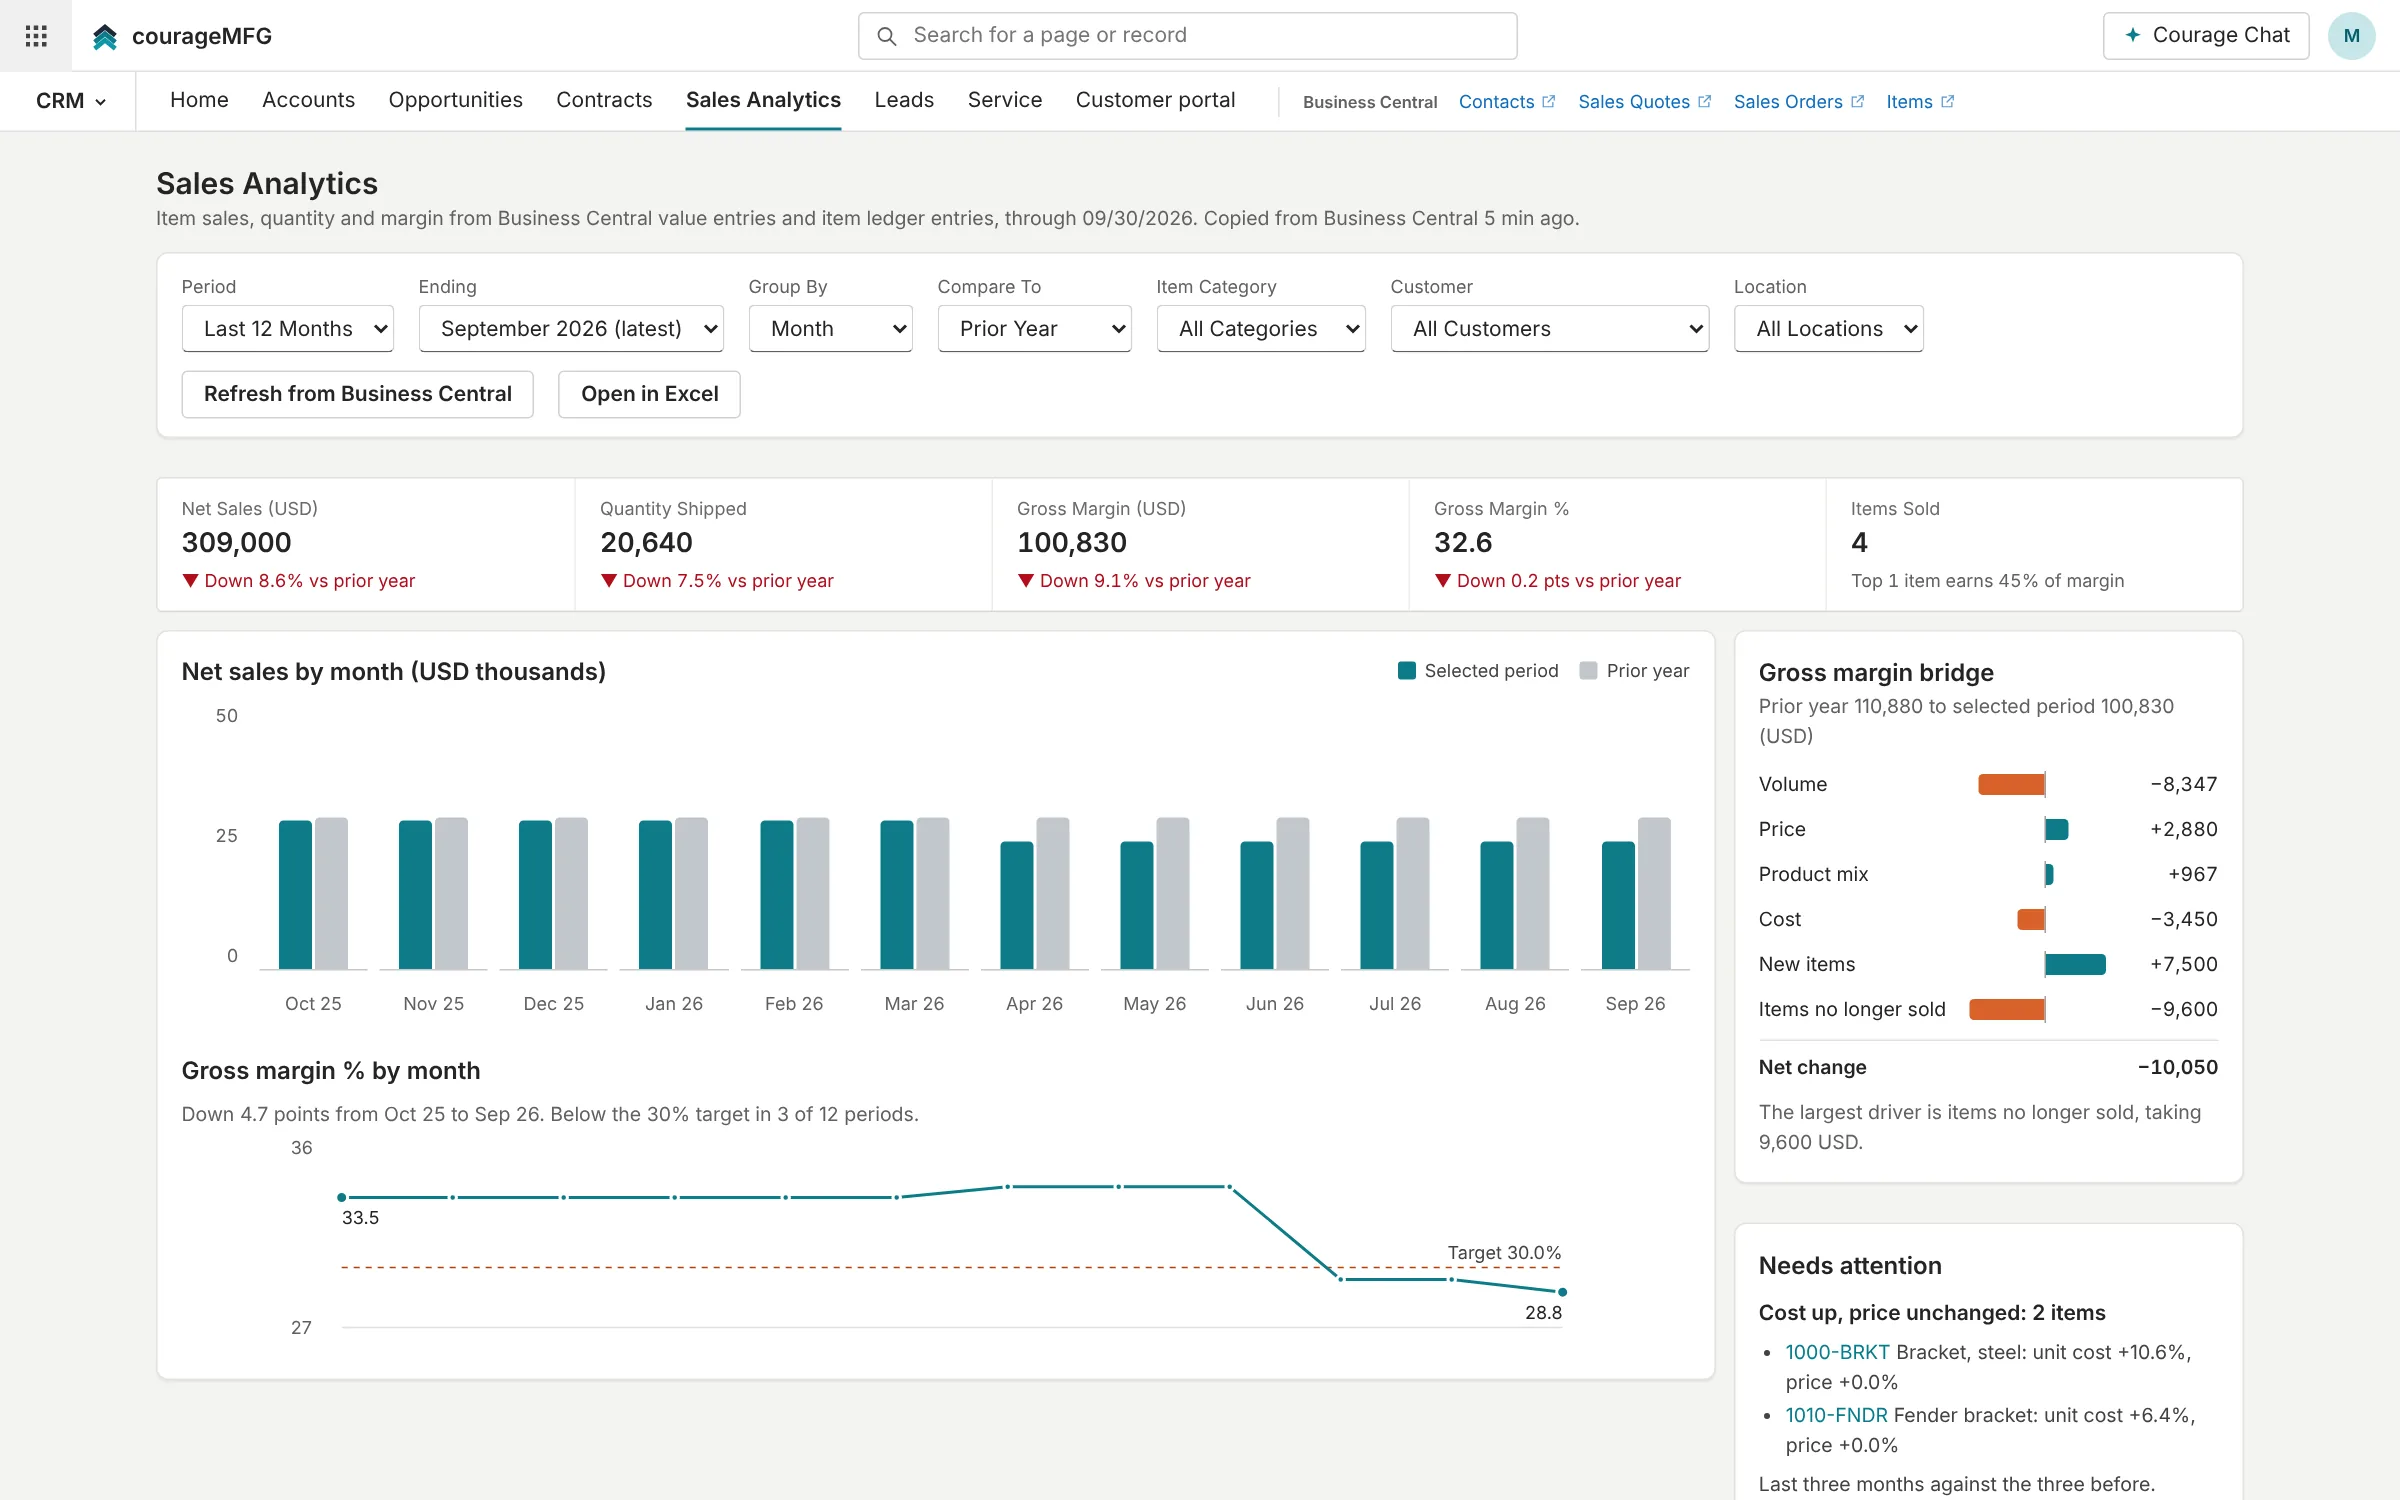The height and width of the screenshot is (1500, 2400).
Task: Open the Customer filter dropdown
Action: click(x=1550, y=329)
